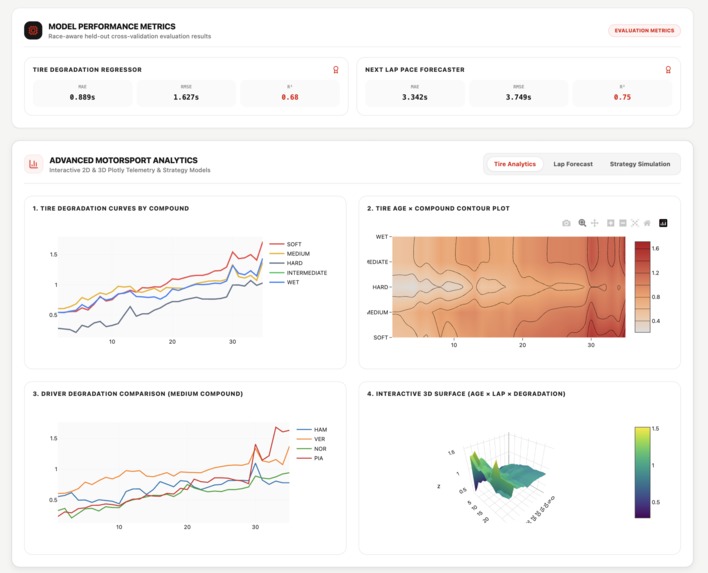This screenshot has height=573, width=708.
Task: Click the Next Lap MAE value 3.342s
Action: click(x=415, y=97)
